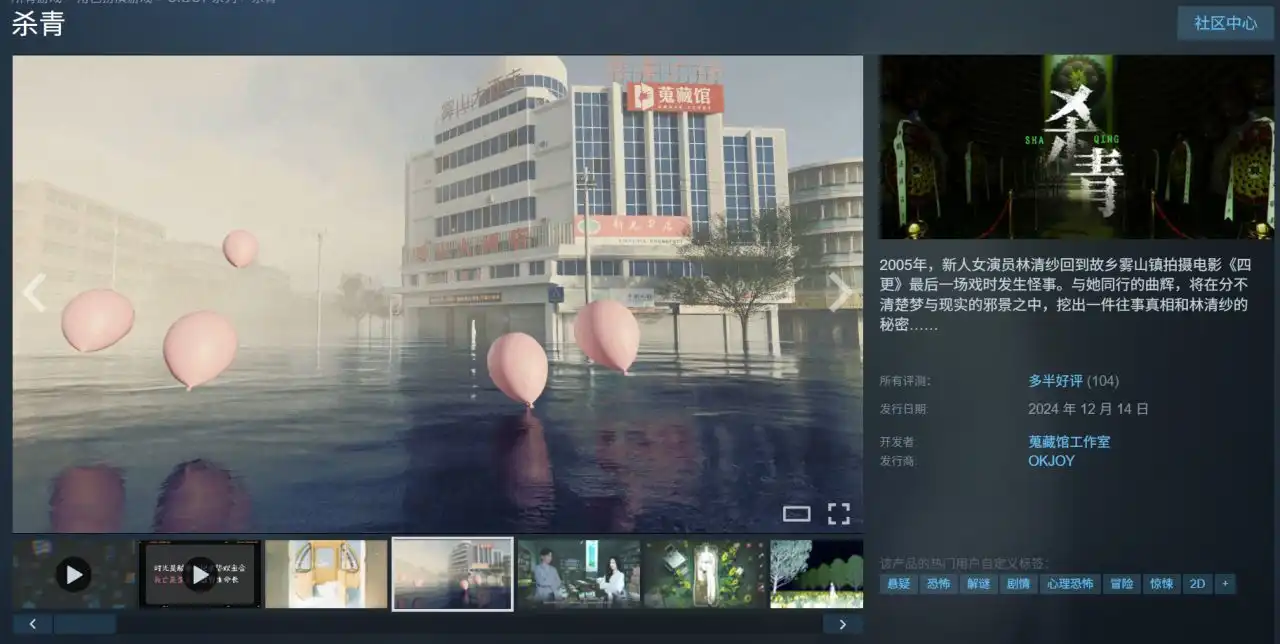The width and height of the screenshot is (1280, 644).
Task: Go to previous screenshot with left arrow
Action: 34,293
